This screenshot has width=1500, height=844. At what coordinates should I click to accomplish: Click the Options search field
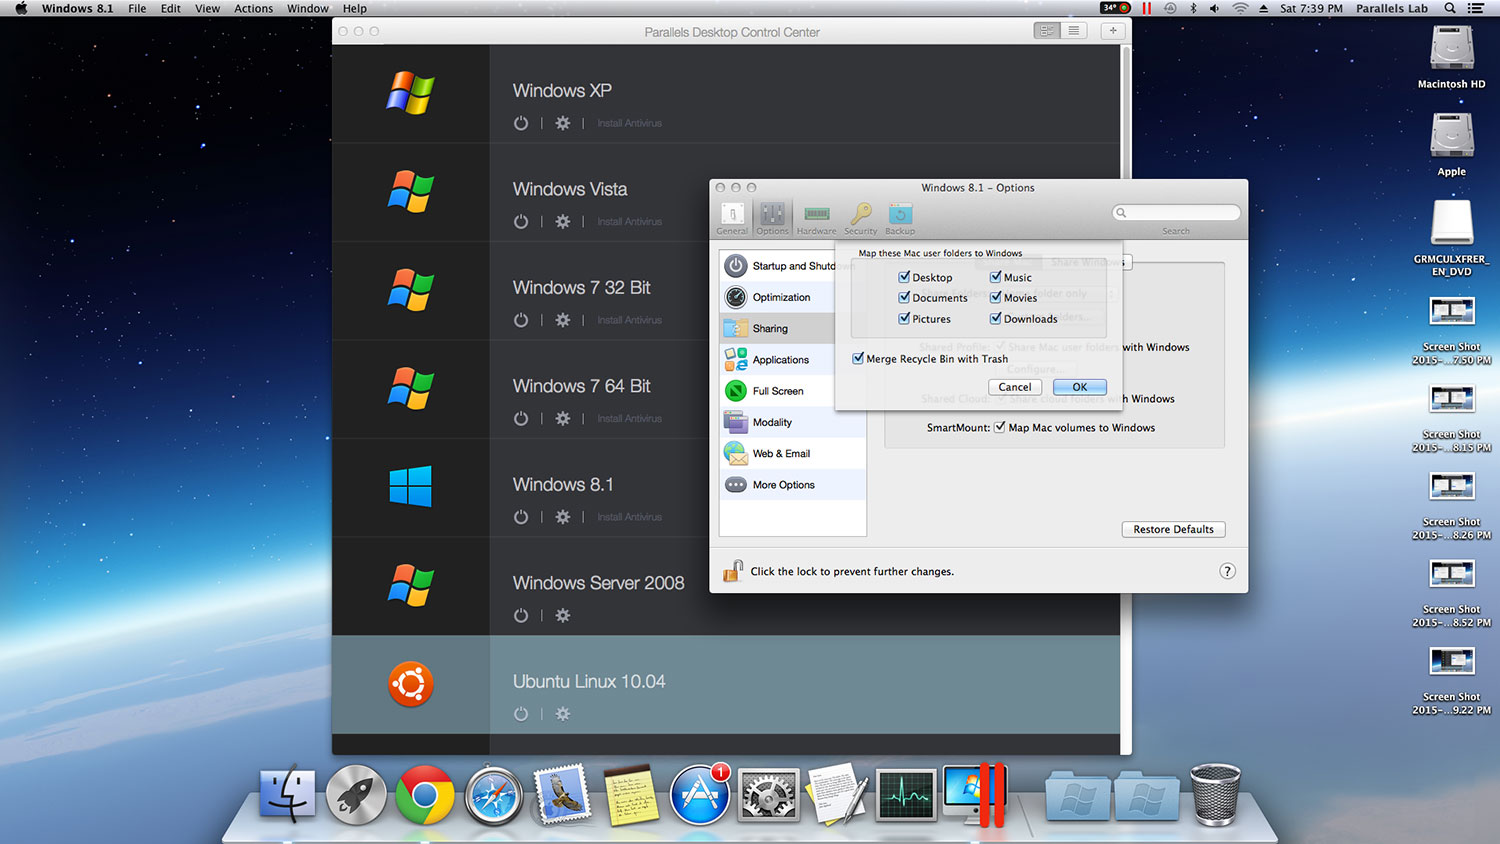[x=1176, y=213]
